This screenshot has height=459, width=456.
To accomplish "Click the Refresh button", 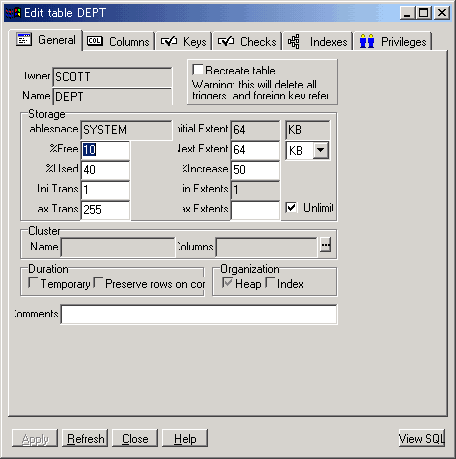I will [x=85, y=438].
